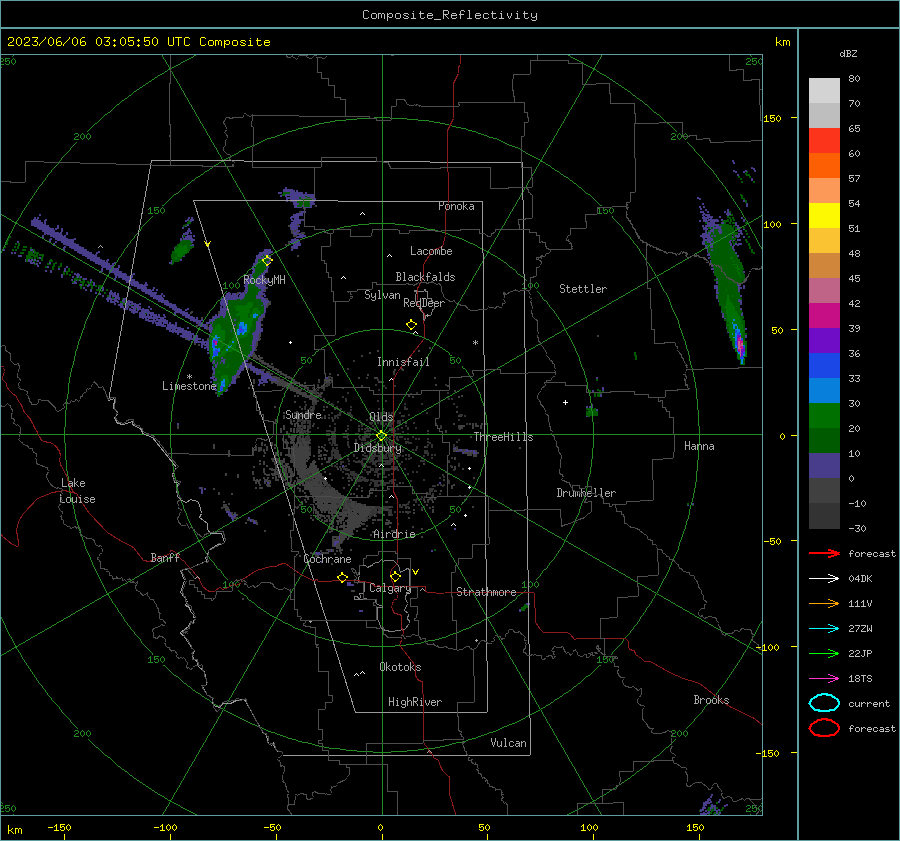900x841 pixels.
Task: Click the yellow 51 dBZ legend swatch
Action: coord(824,215)
